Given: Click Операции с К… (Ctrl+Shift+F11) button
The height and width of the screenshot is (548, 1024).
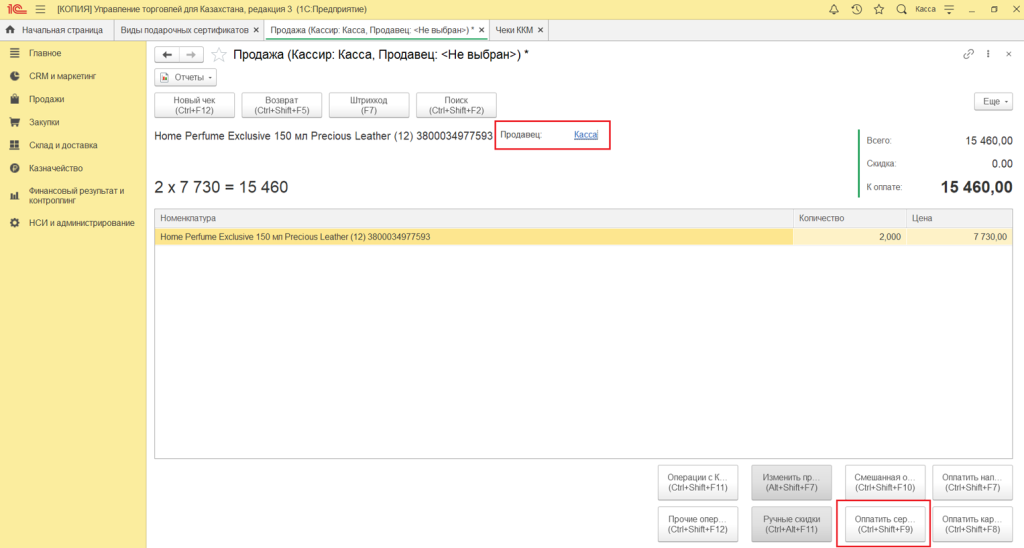Looking at the screenshot, I should coord(697,483).
